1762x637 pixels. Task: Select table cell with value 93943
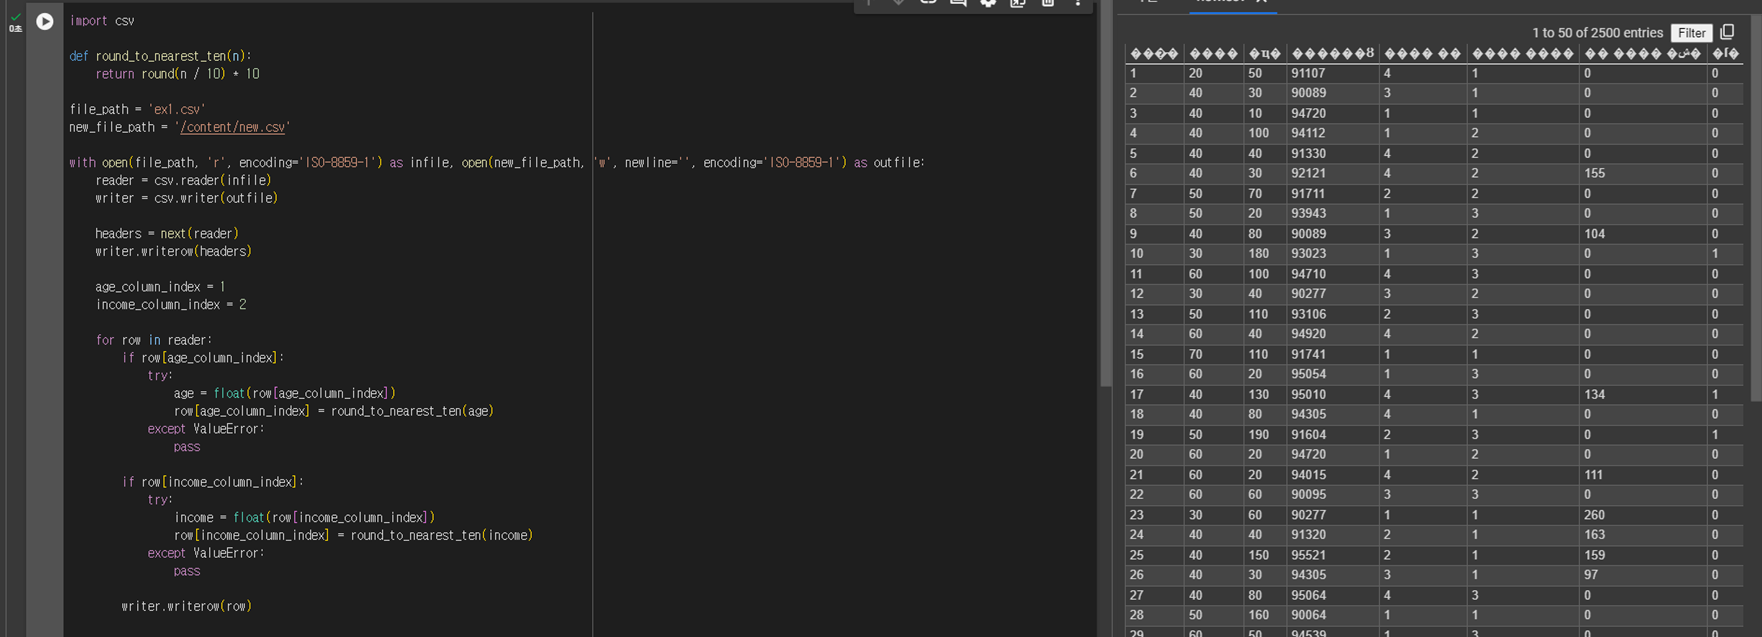click(1333, 213)
